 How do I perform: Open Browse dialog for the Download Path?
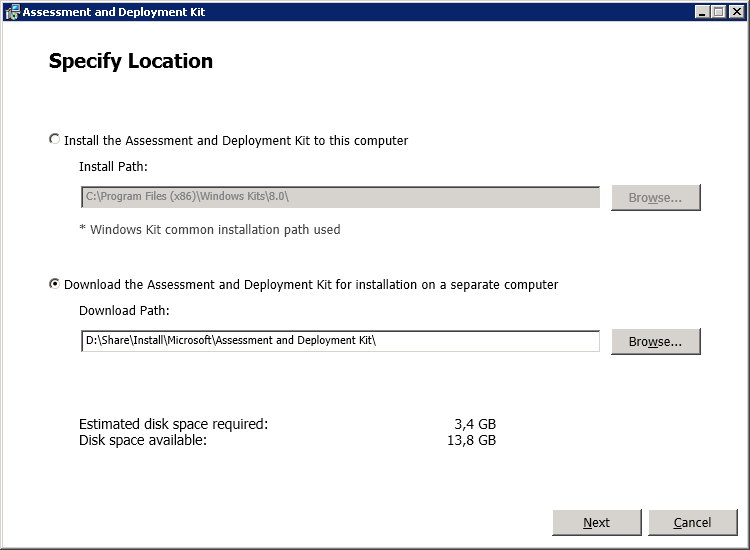655,341
